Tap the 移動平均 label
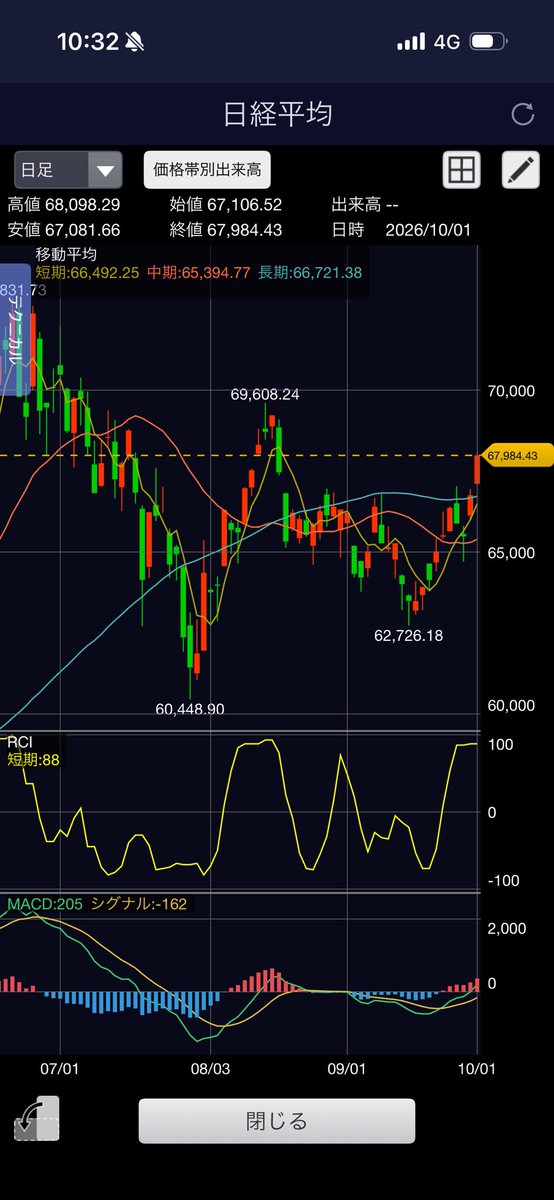Image resolution: width=554 pixels, height=1200 pixels. 66,254
